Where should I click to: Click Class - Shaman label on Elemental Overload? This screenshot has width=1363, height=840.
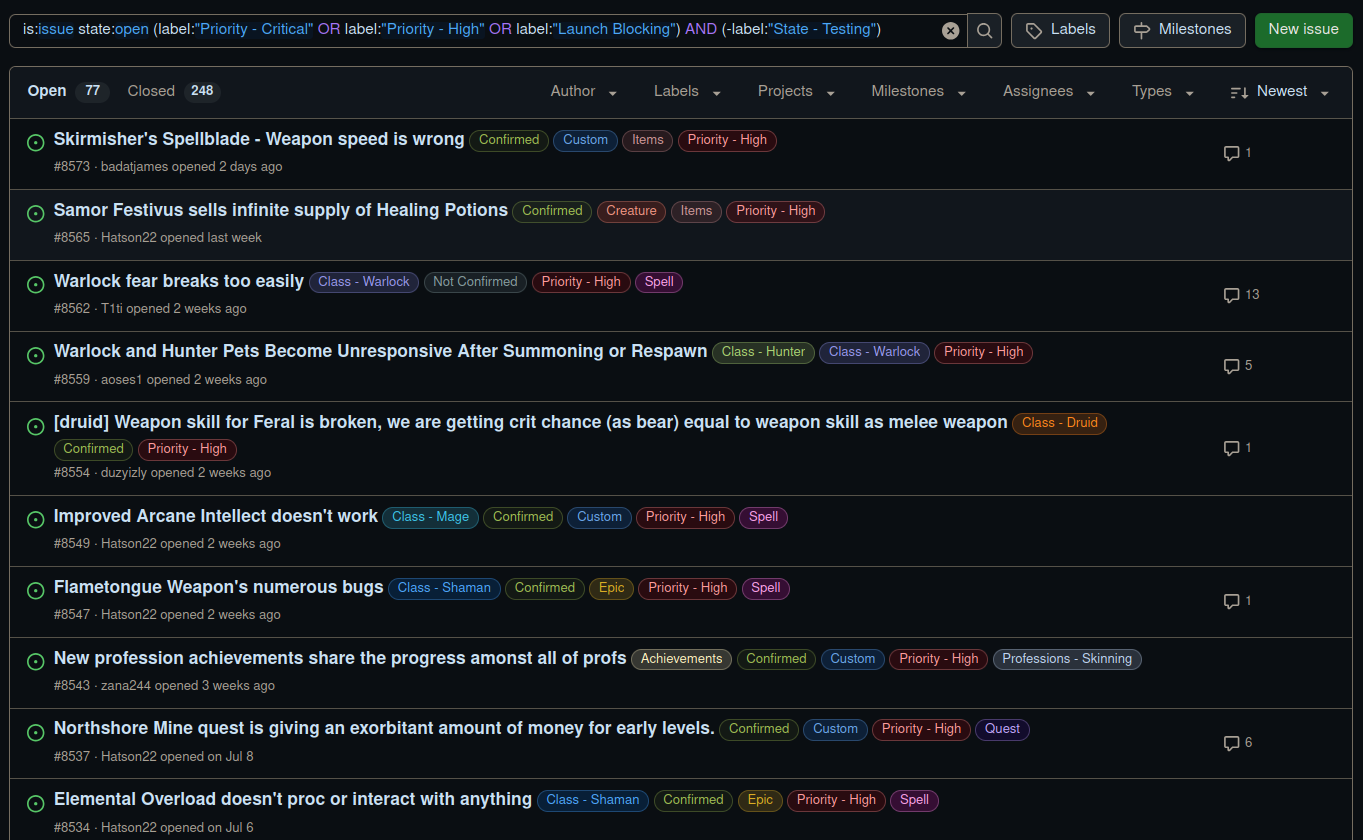point(593,800)
